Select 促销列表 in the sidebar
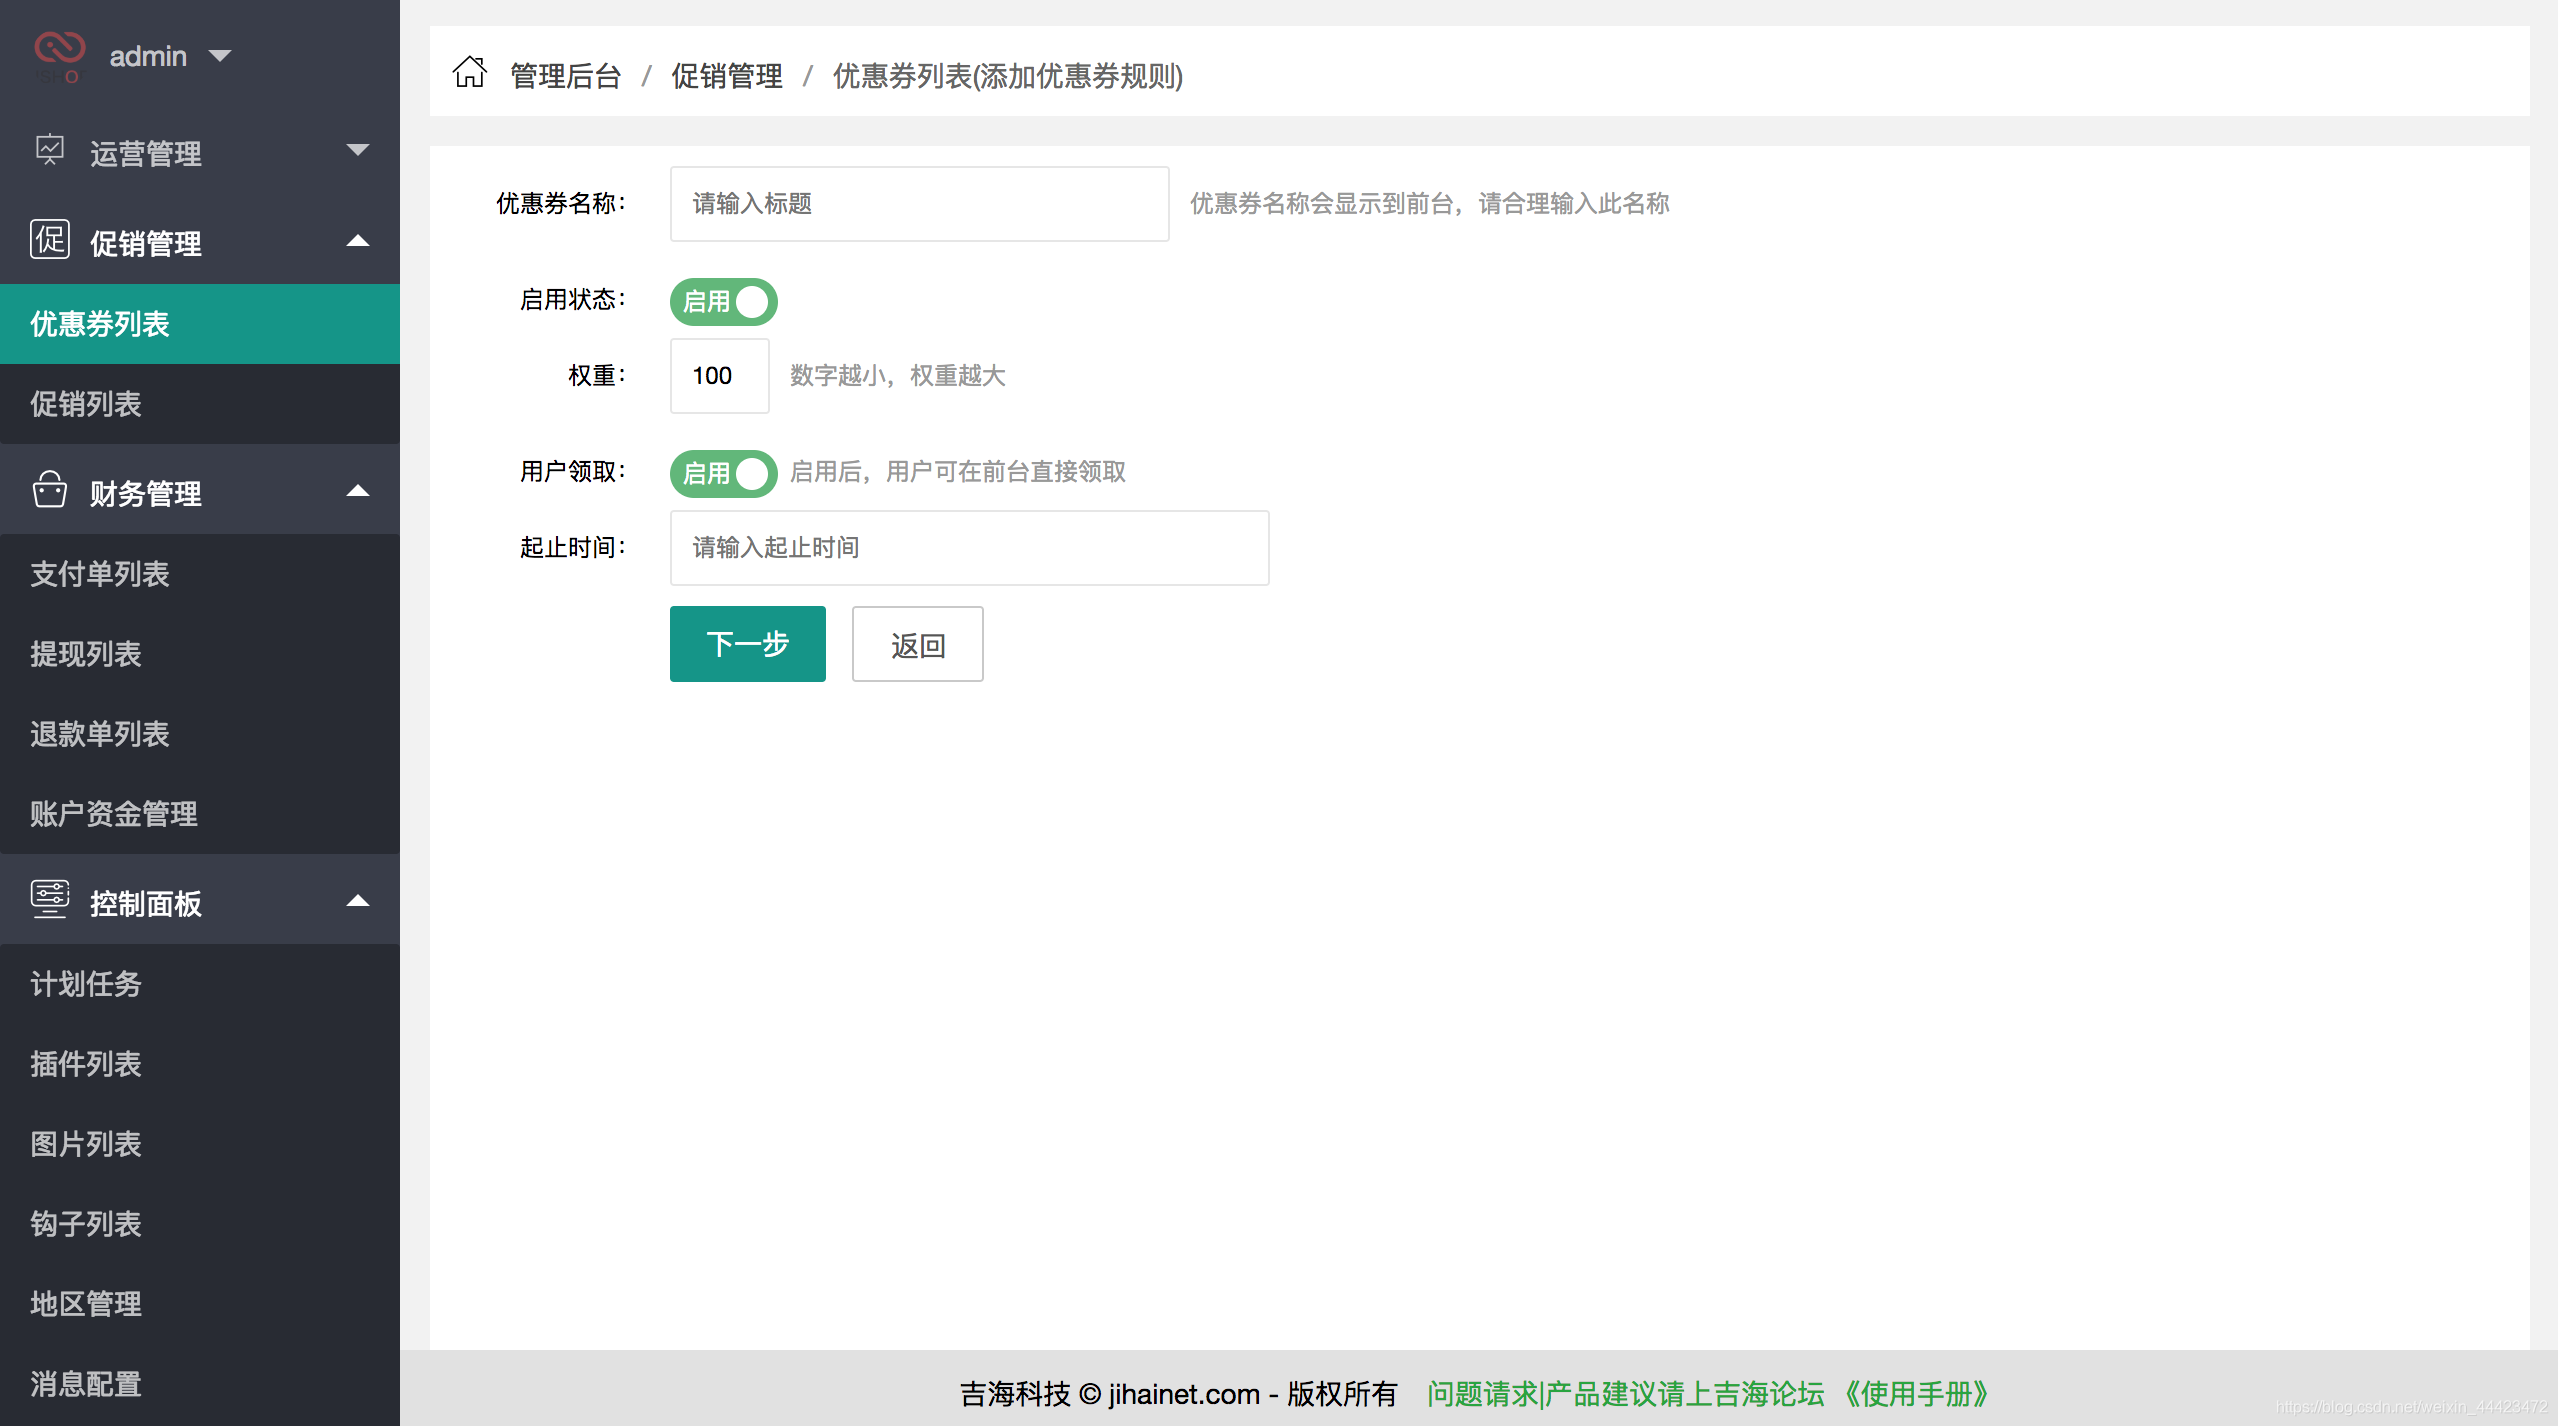Screen dimensions: 2558x1426 [86, 404]
